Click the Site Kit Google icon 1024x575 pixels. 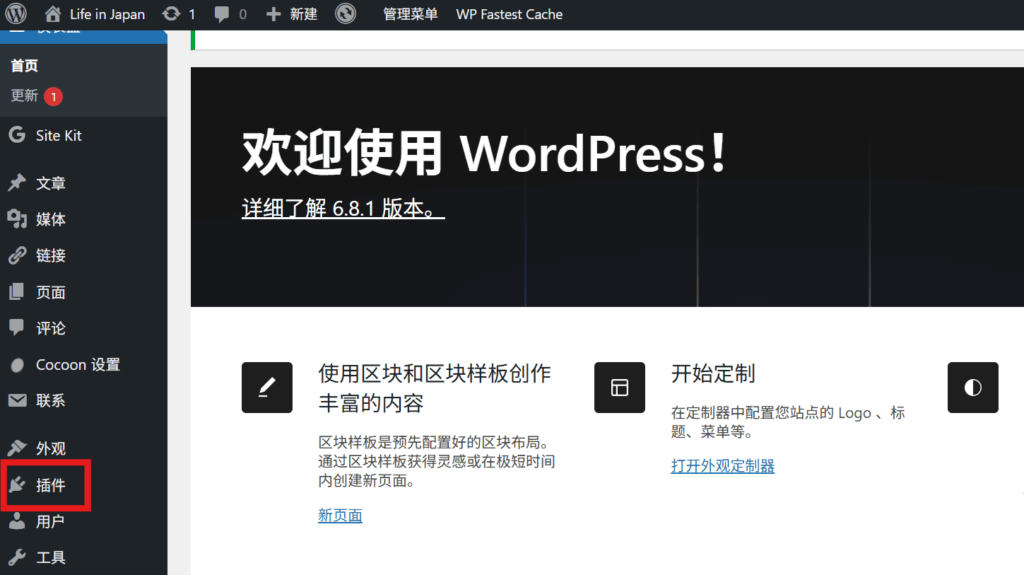17,135
